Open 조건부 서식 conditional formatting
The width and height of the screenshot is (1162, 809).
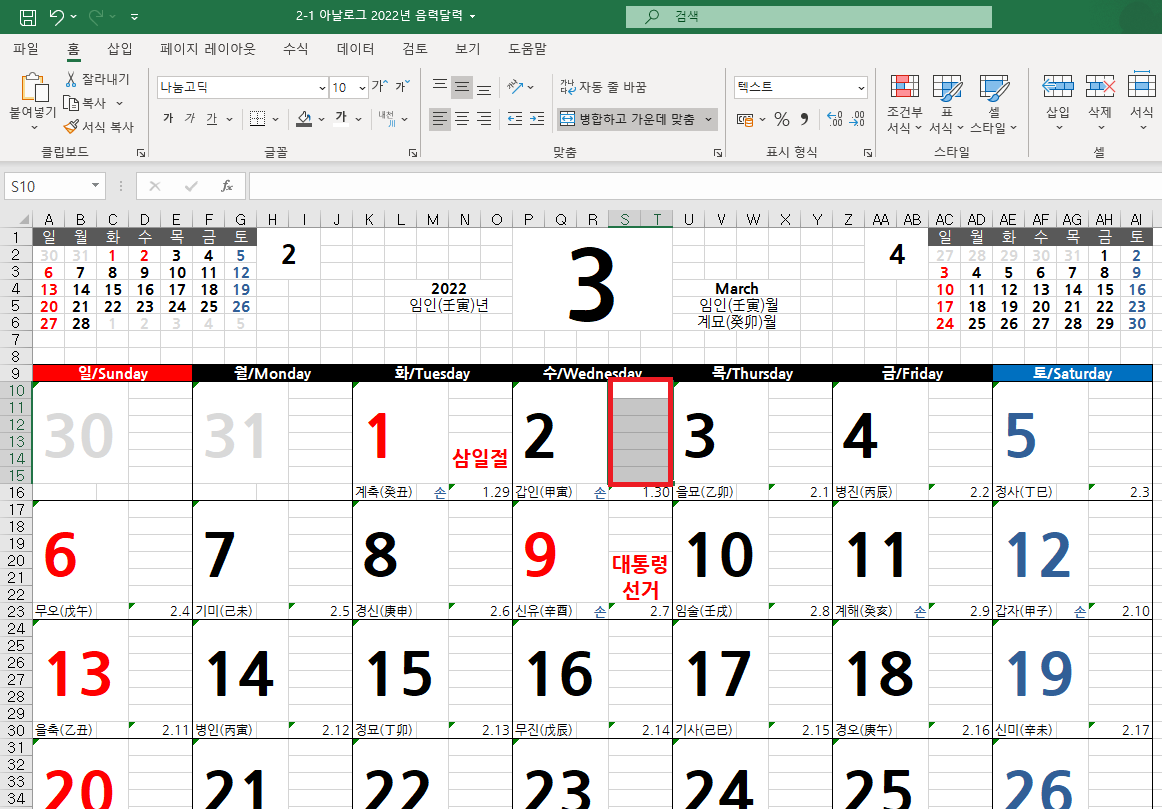(x=904, y=104)
